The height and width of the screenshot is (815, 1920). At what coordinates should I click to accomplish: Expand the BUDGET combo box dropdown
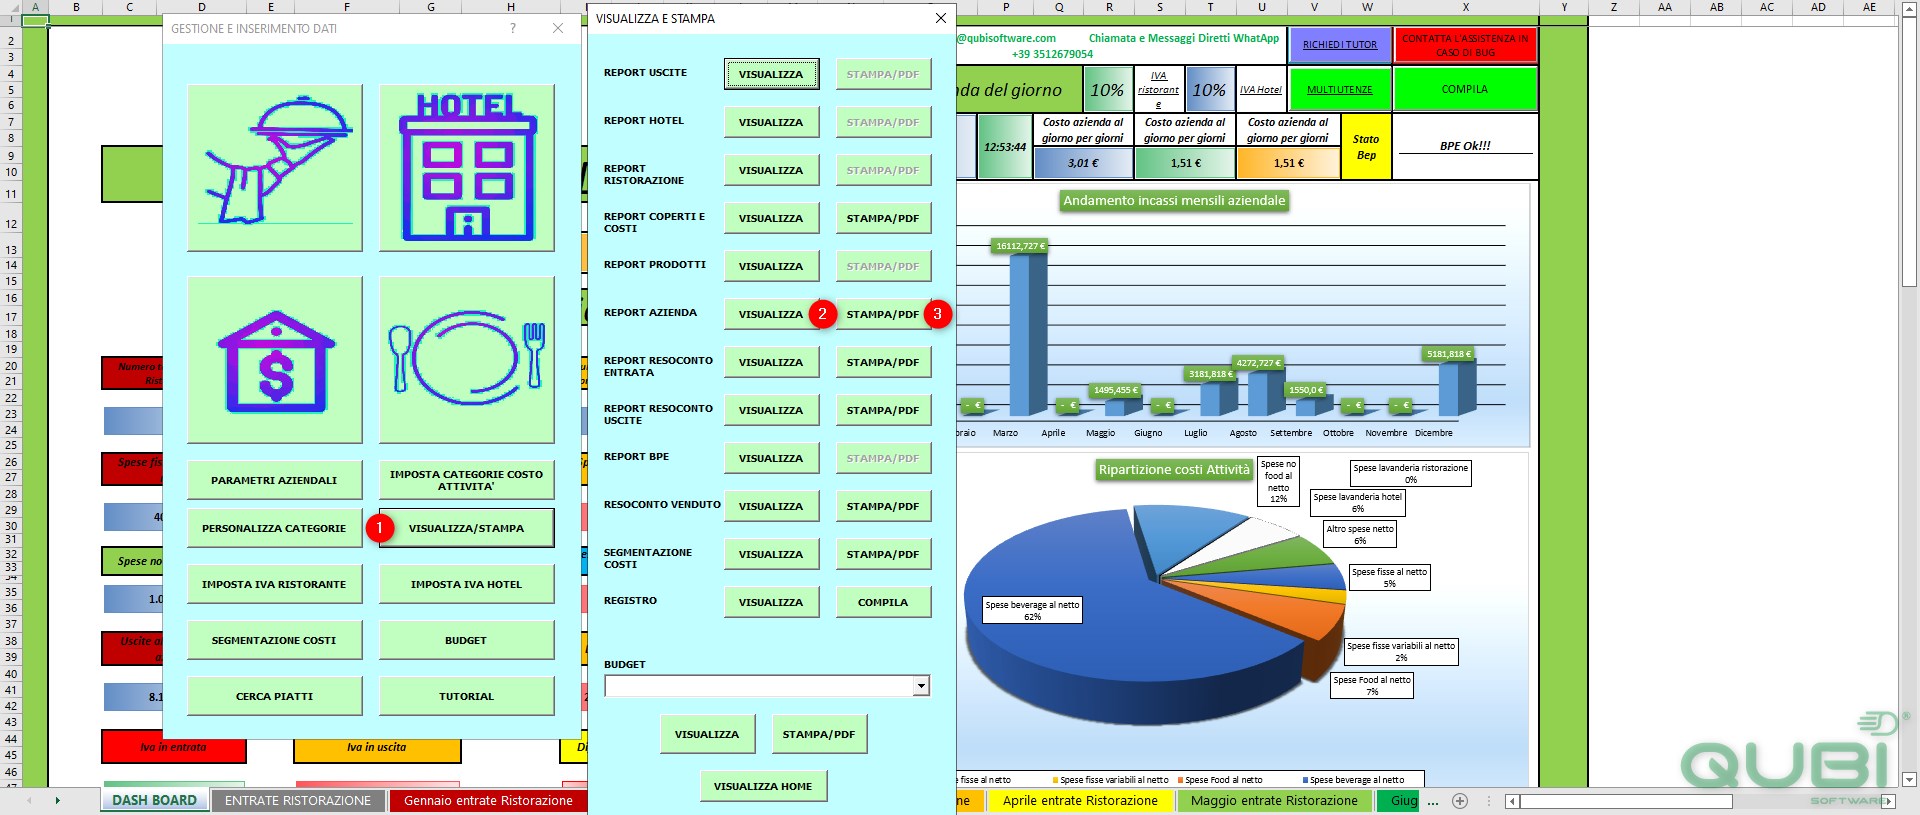pos(921,686)
